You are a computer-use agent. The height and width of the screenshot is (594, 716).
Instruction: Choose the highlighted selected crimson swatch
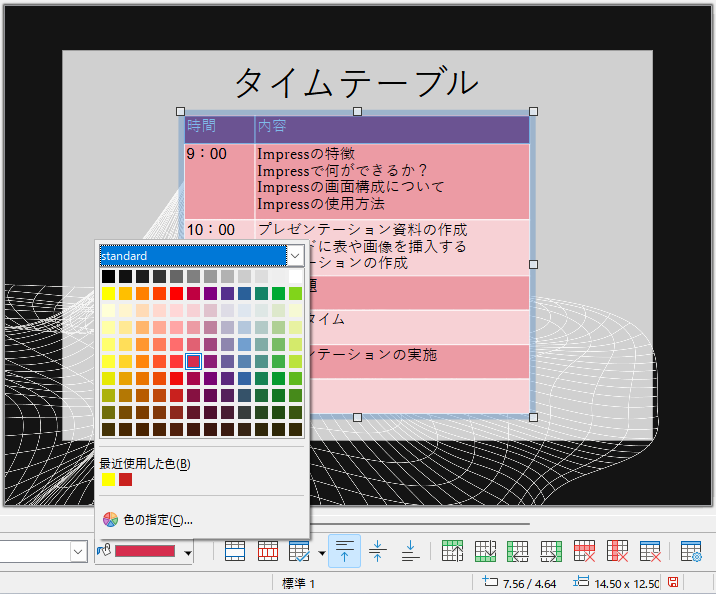tap(194, 361)
